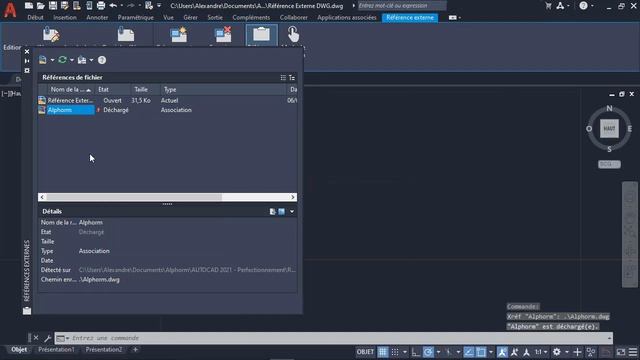Click the Redo arrow in quick access
Image resolution: width=640 pixels, height=360 pixels.
[131, 6]
